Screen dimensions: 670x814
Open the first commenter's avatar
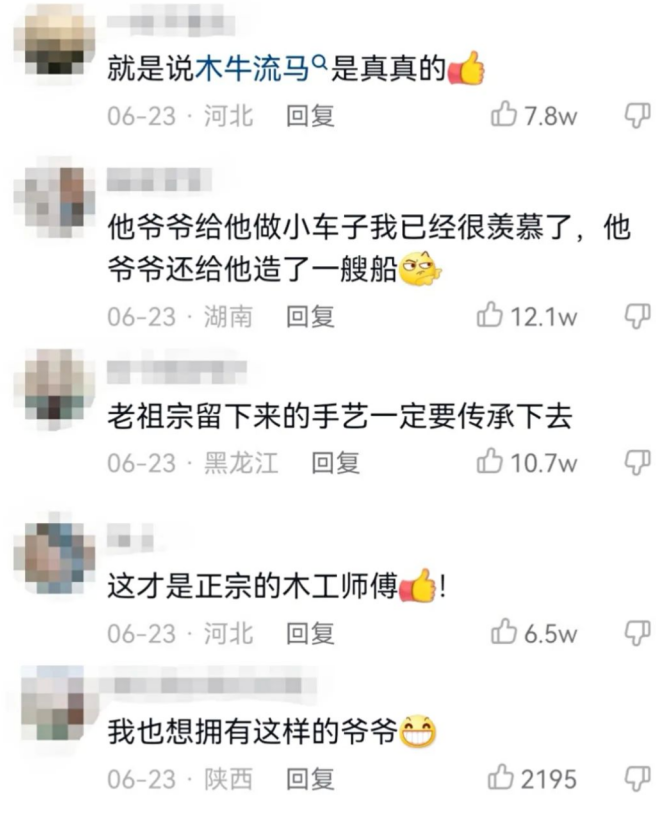(54, 44)
